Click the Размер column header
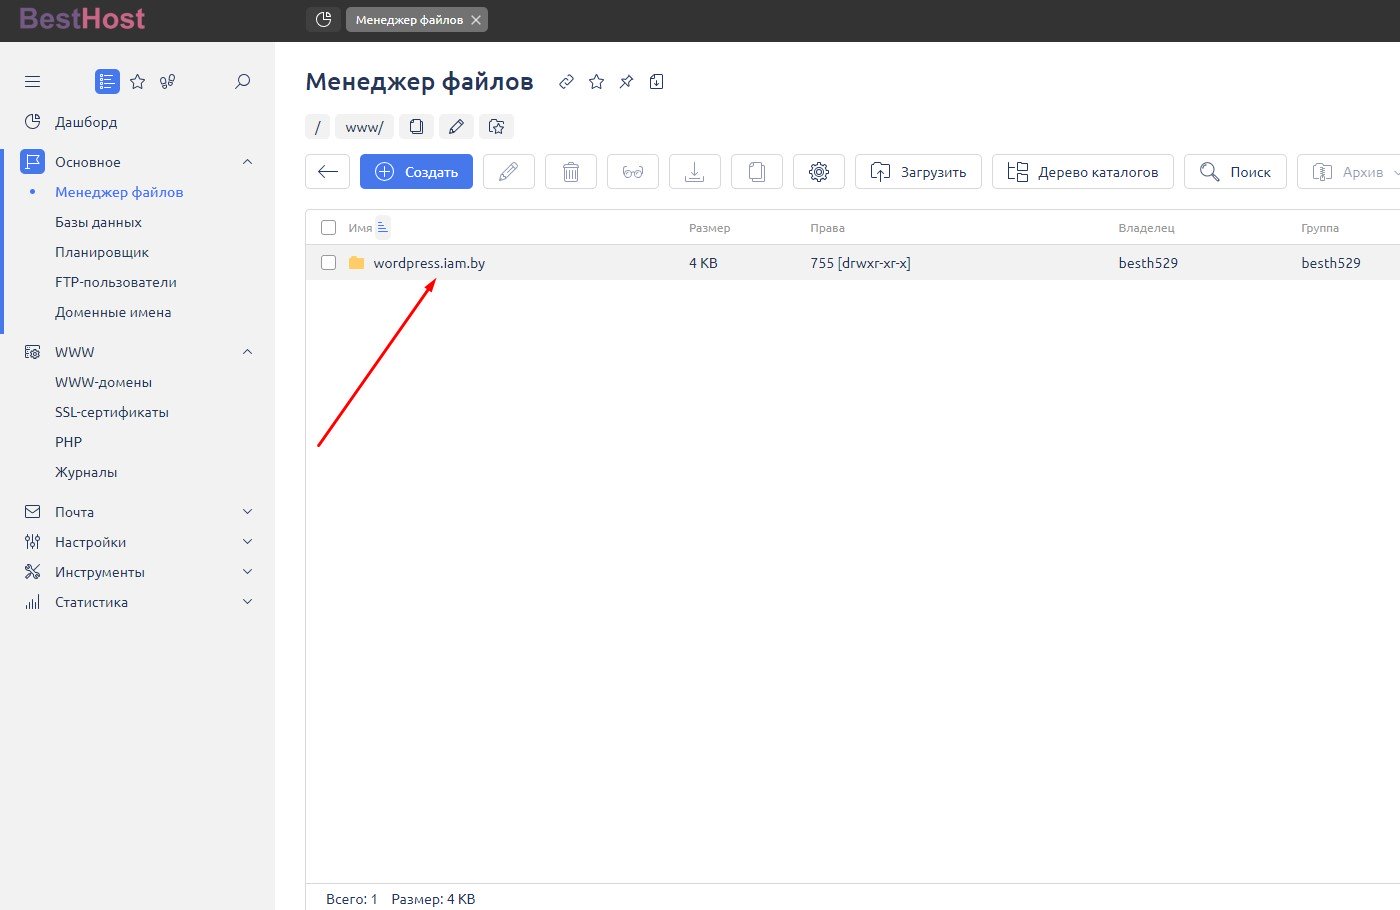The image size is (1400, 910). (709, 228)
